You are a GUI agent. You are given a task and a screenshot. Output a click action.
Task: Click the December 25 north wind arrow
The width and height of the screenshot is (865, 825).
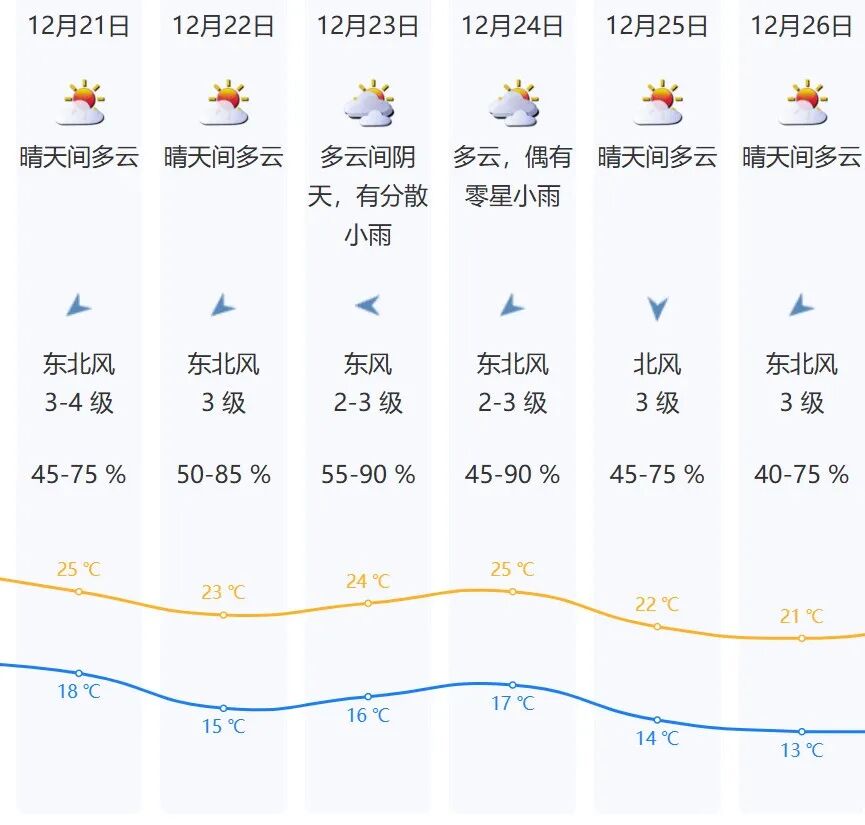click(657, 308)
